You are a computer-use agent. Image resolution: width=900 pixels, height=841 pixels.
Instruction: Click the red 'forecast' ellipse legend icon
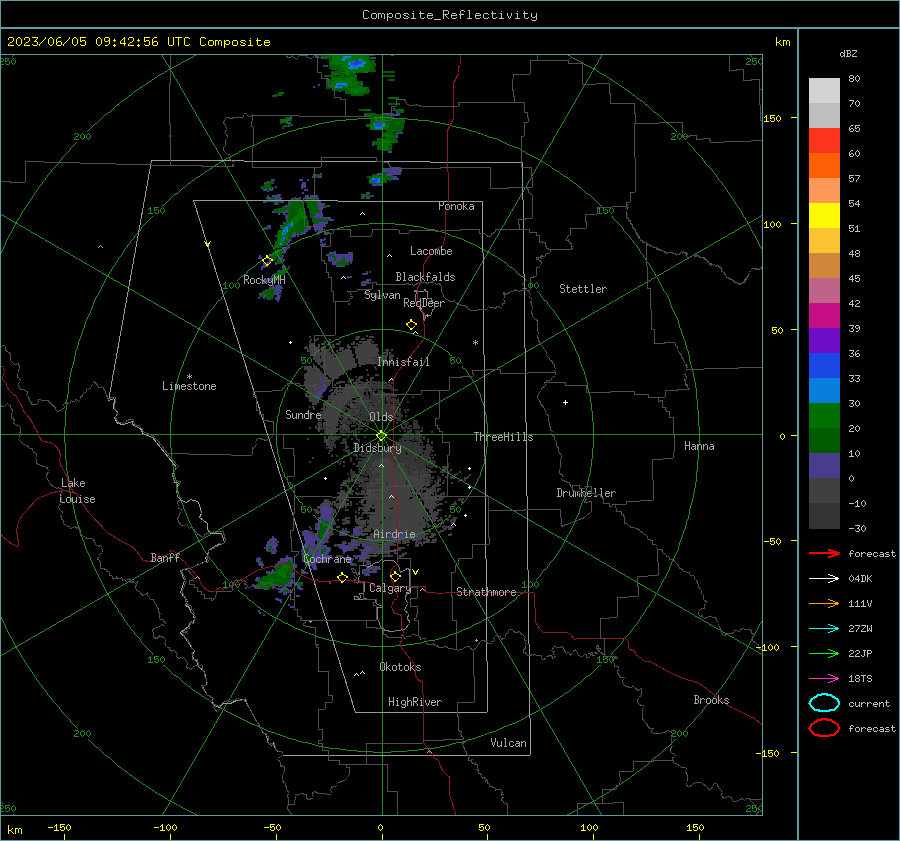coord(824,728)
